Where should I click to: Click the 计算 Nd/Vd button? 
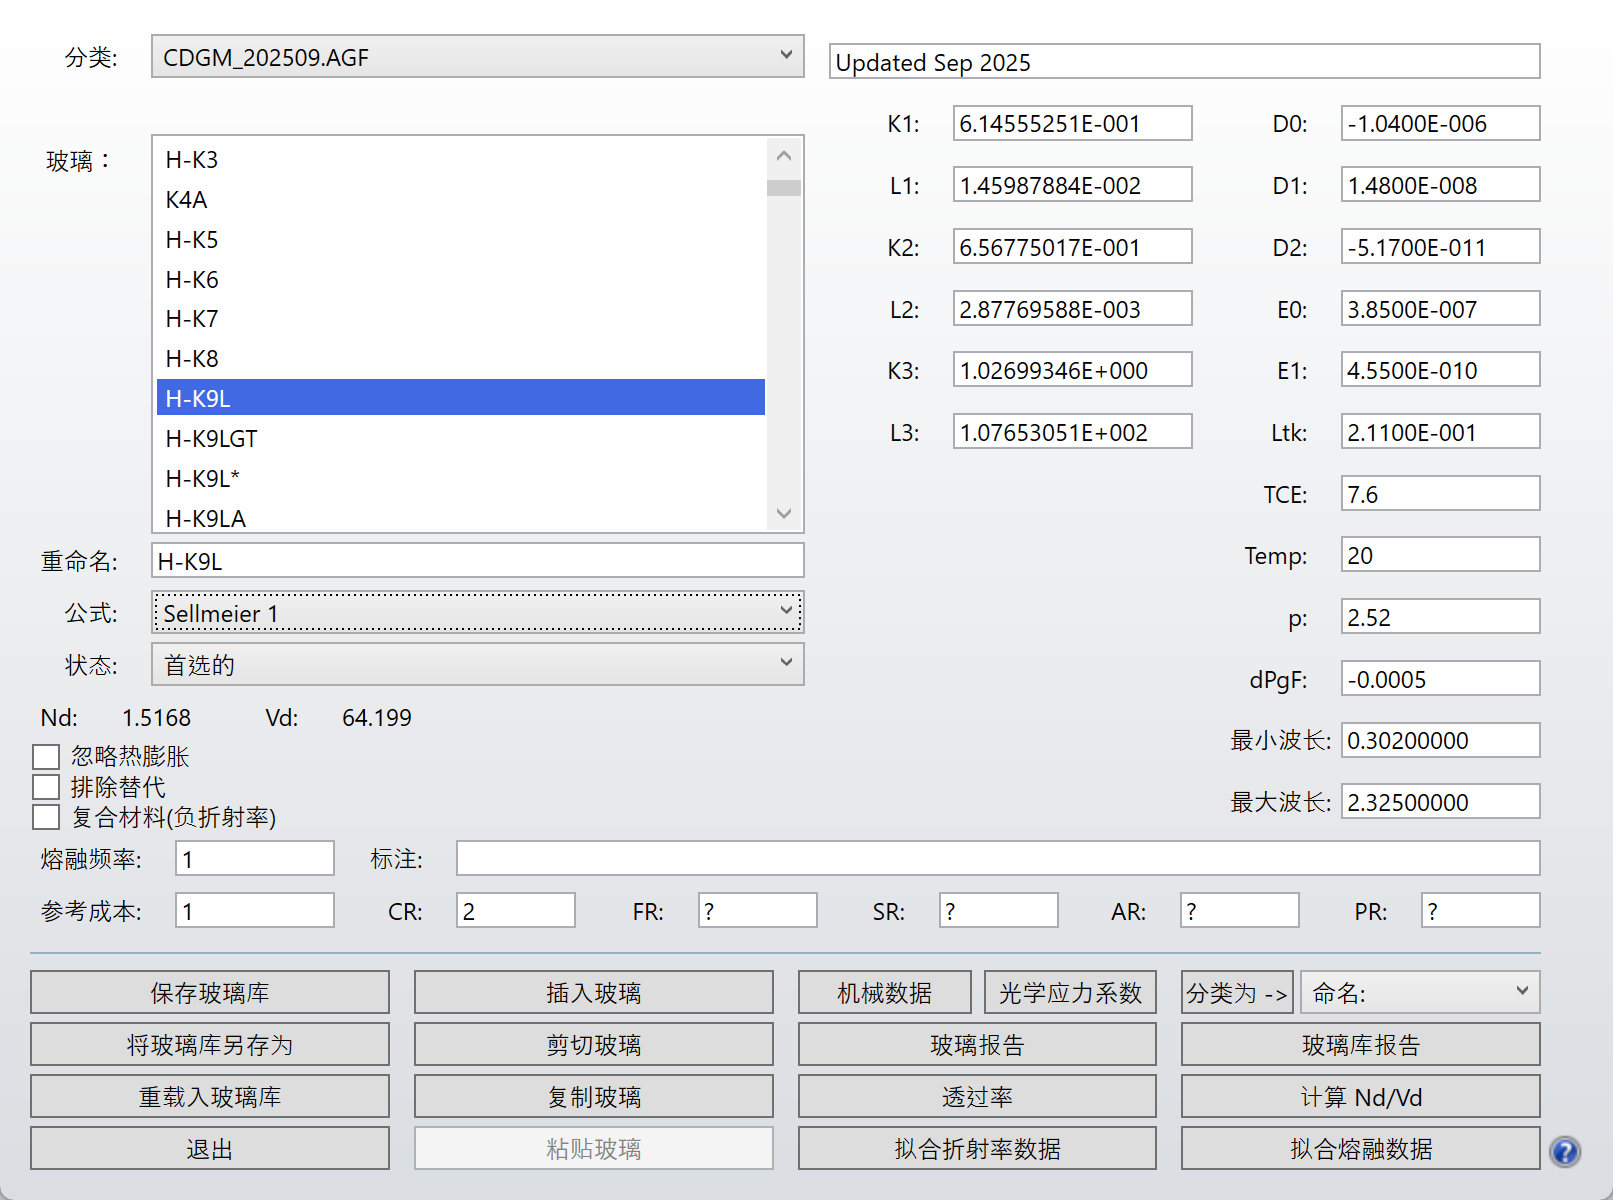1360,1097
